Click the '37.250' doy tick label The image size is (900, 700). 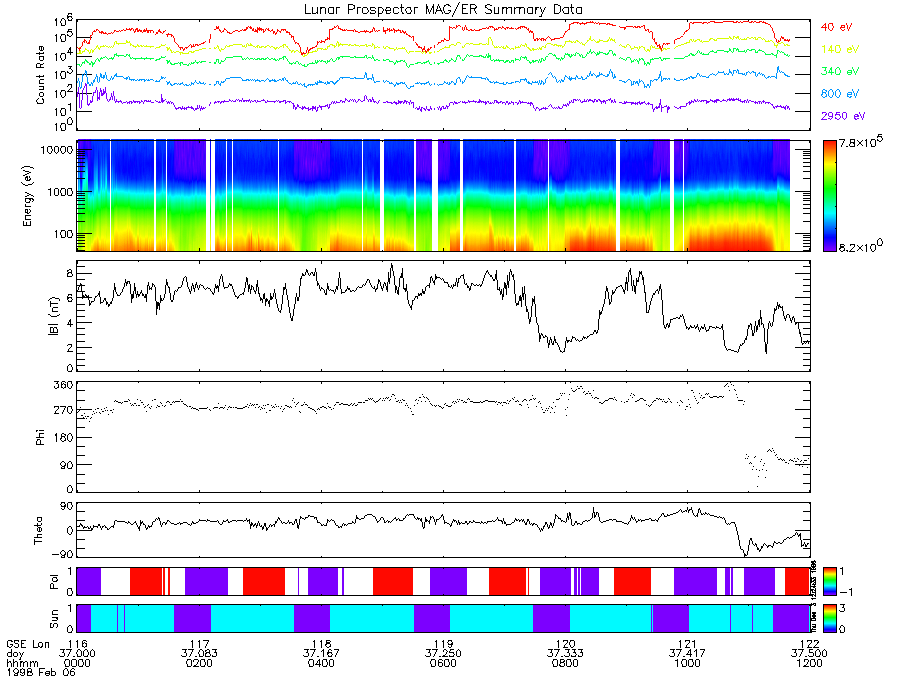(443, 654)
